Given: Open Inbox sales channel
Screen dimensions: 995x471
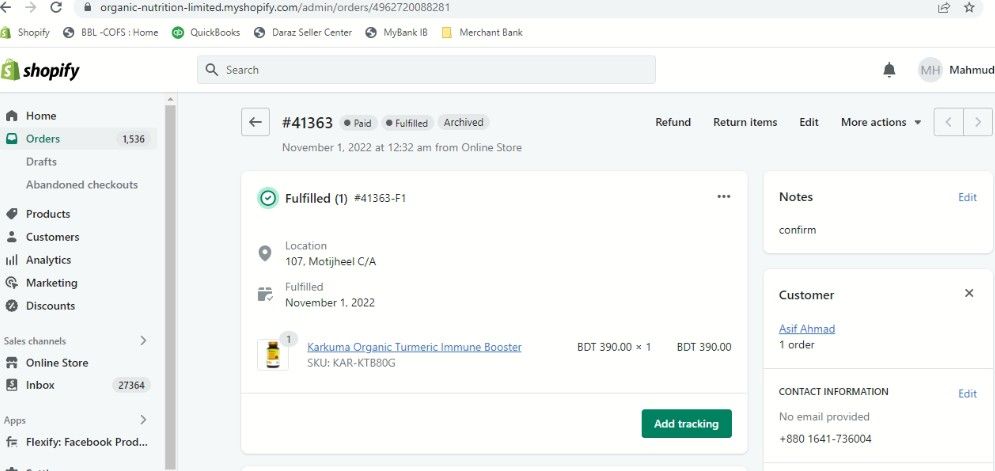Looking at the screenshot, I should (x=40, y=385).
